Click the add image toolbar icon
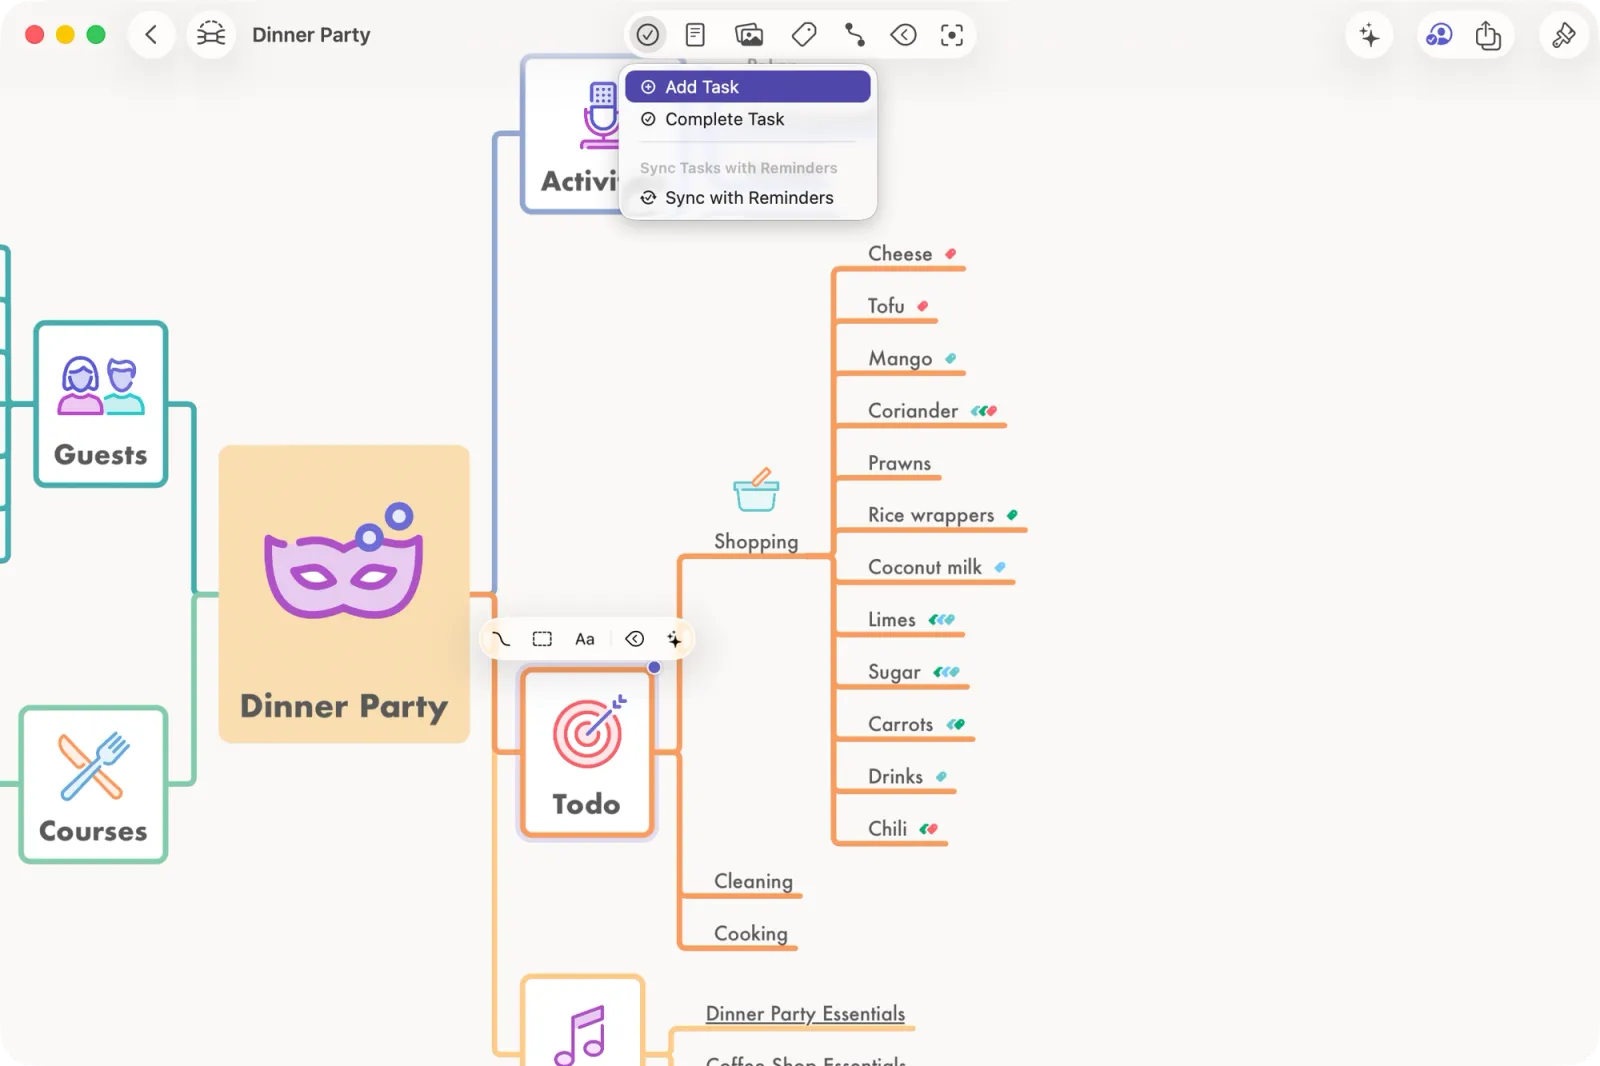This screenshot has height=1066, width=1600. (x=749, y=35)
